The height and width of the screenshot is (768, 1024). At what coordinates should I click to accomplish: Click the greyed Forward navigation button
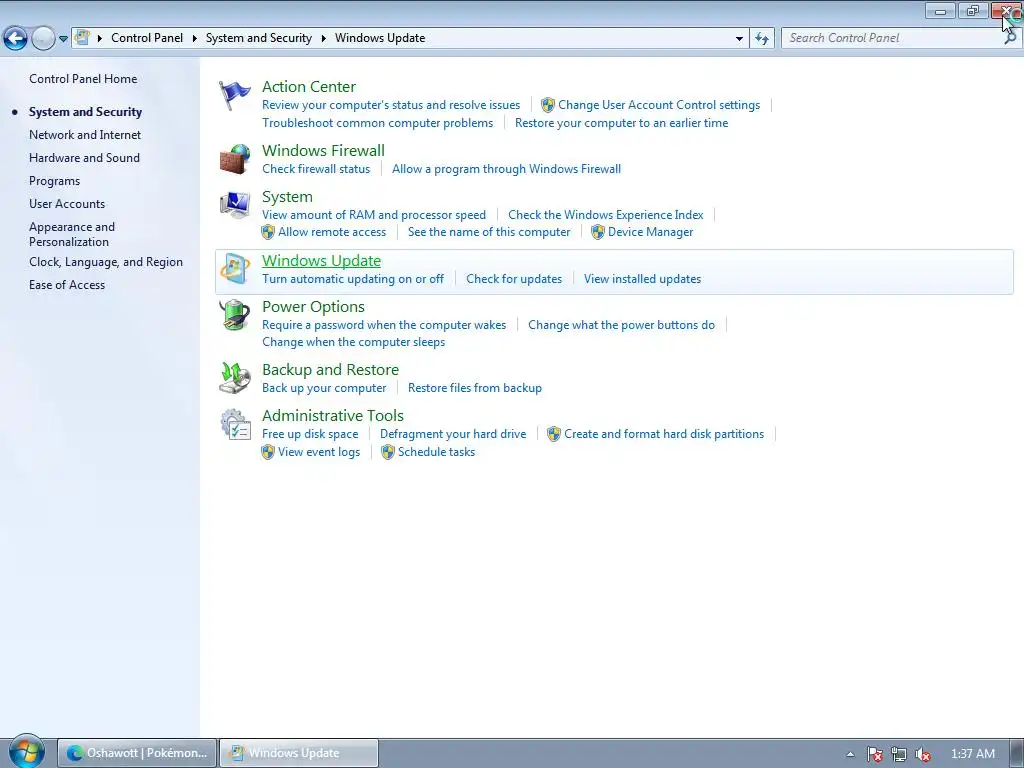[x=43, y=39]
